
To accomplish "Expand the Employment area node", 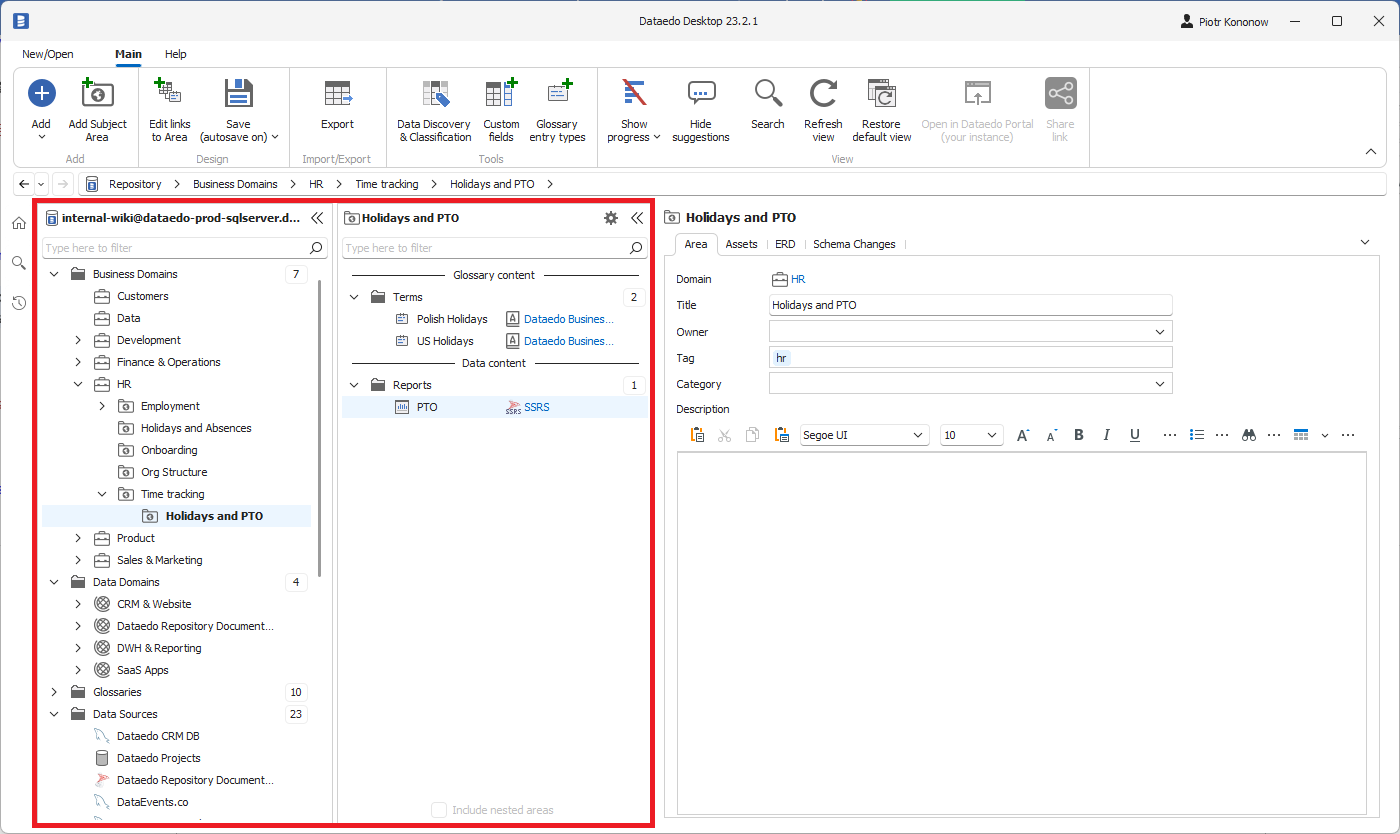I will coord(102,406).
